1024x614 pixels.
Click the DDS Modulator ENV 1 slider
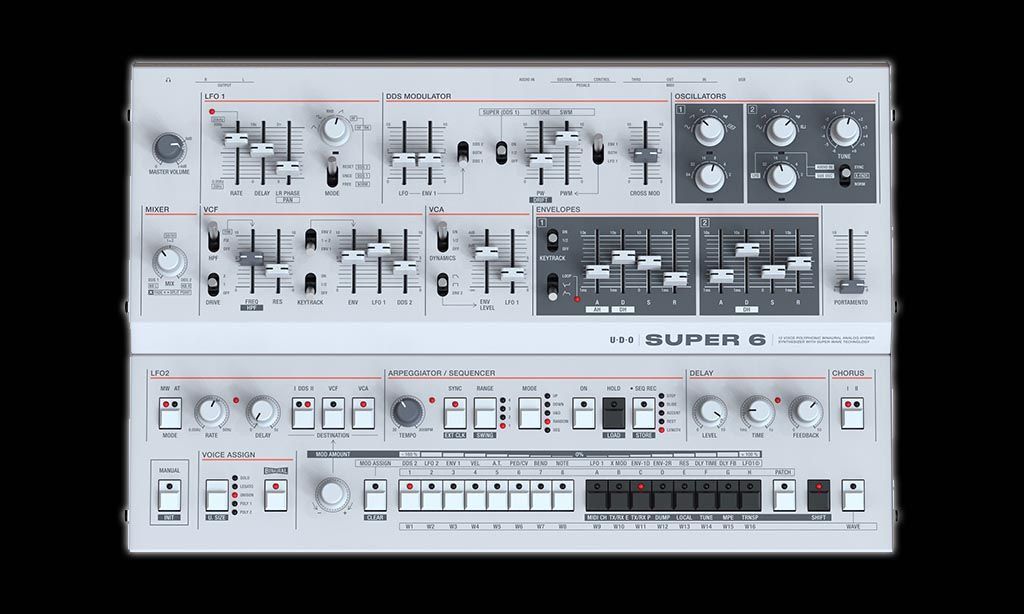[x=429, y=159]
